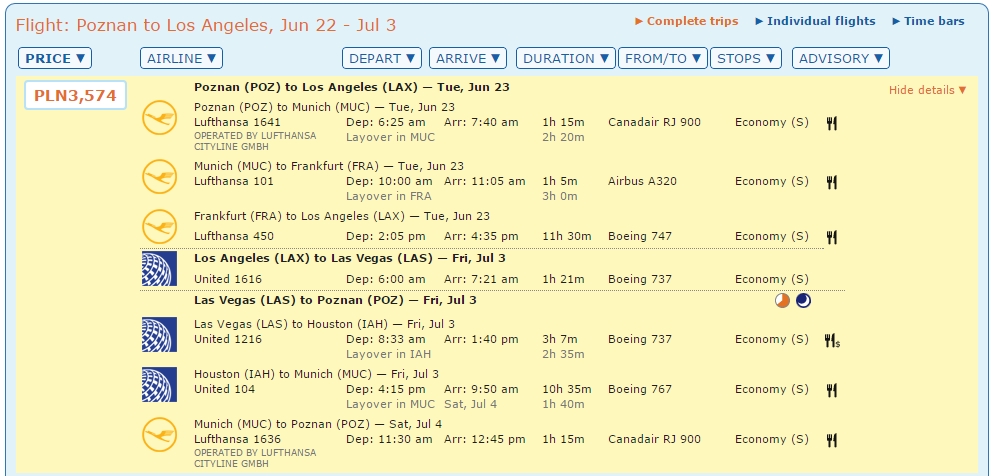Click arrival time Arr: 4:35 pm
The height and width of the screenshot is (476, 994).
point(481,236)
